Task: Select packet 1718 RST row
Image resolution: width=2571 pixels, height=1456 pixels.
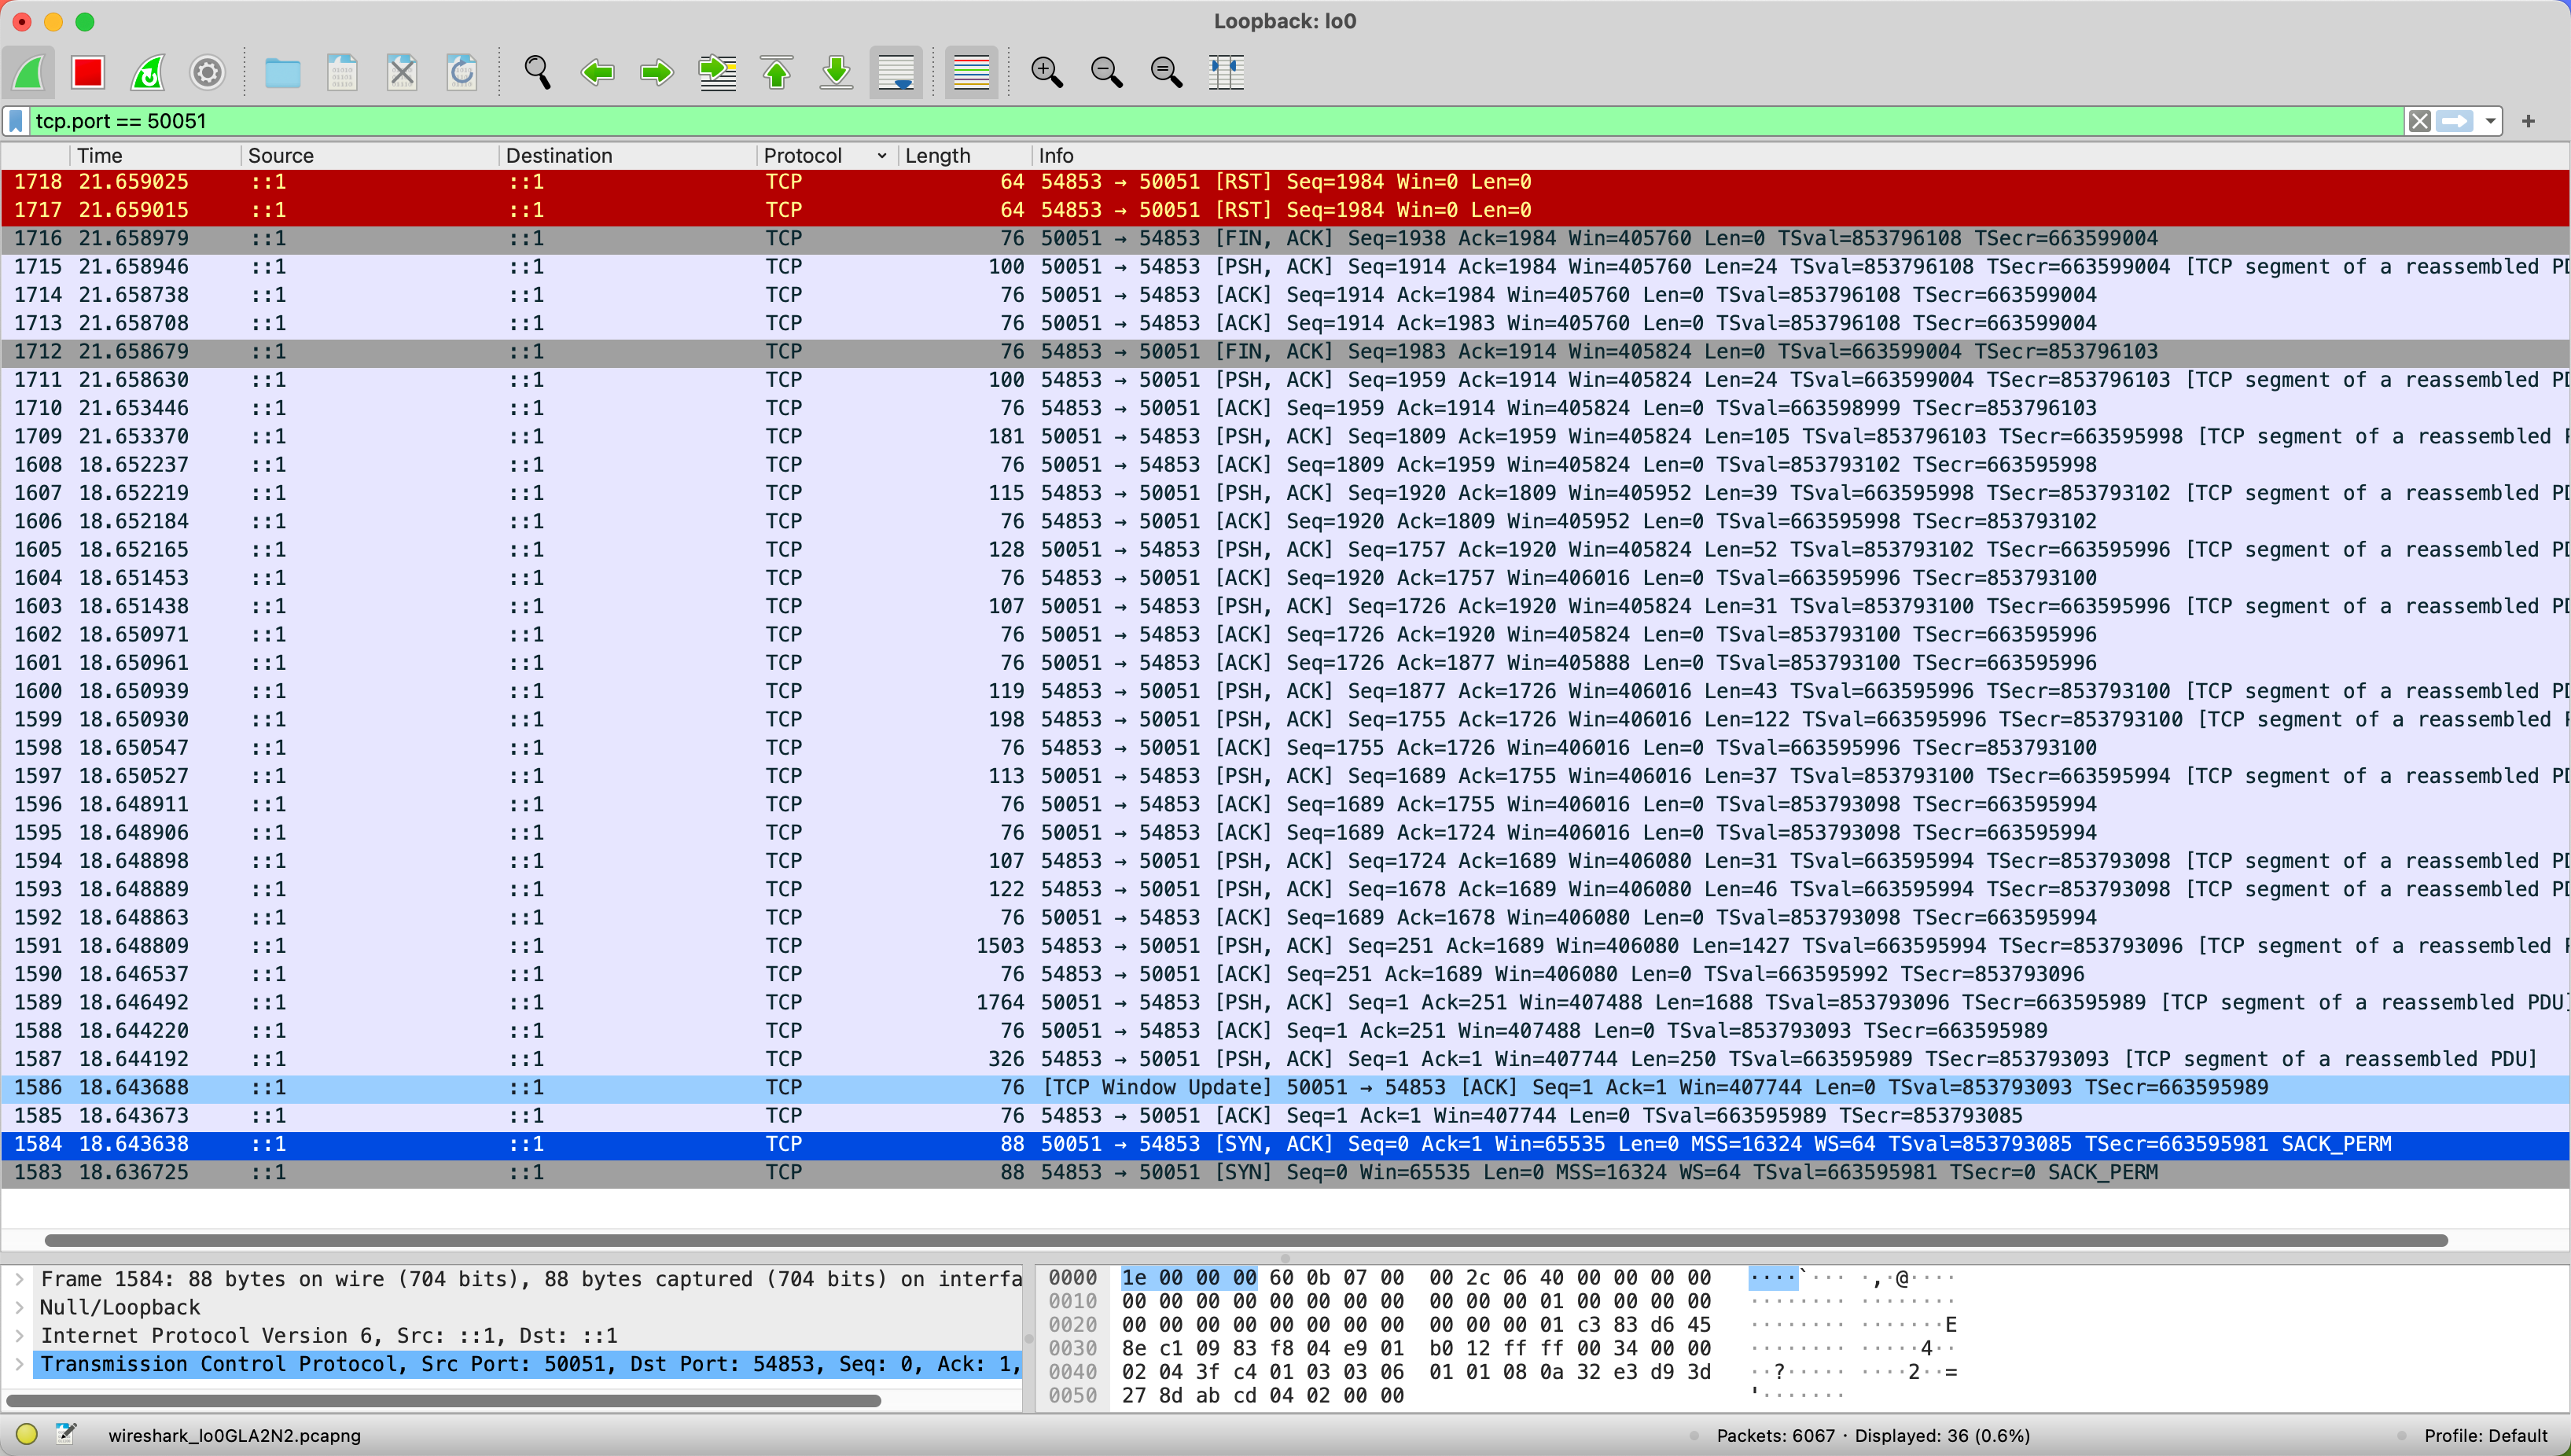Action: [1285, 182]
